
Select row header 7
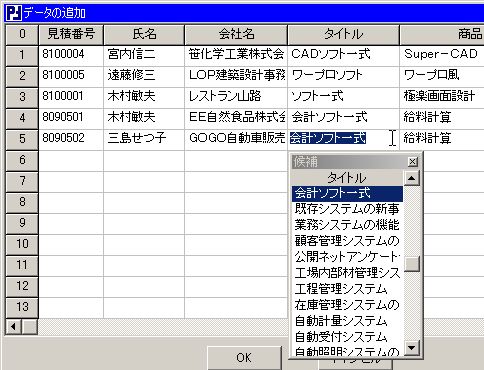point(22,181)
